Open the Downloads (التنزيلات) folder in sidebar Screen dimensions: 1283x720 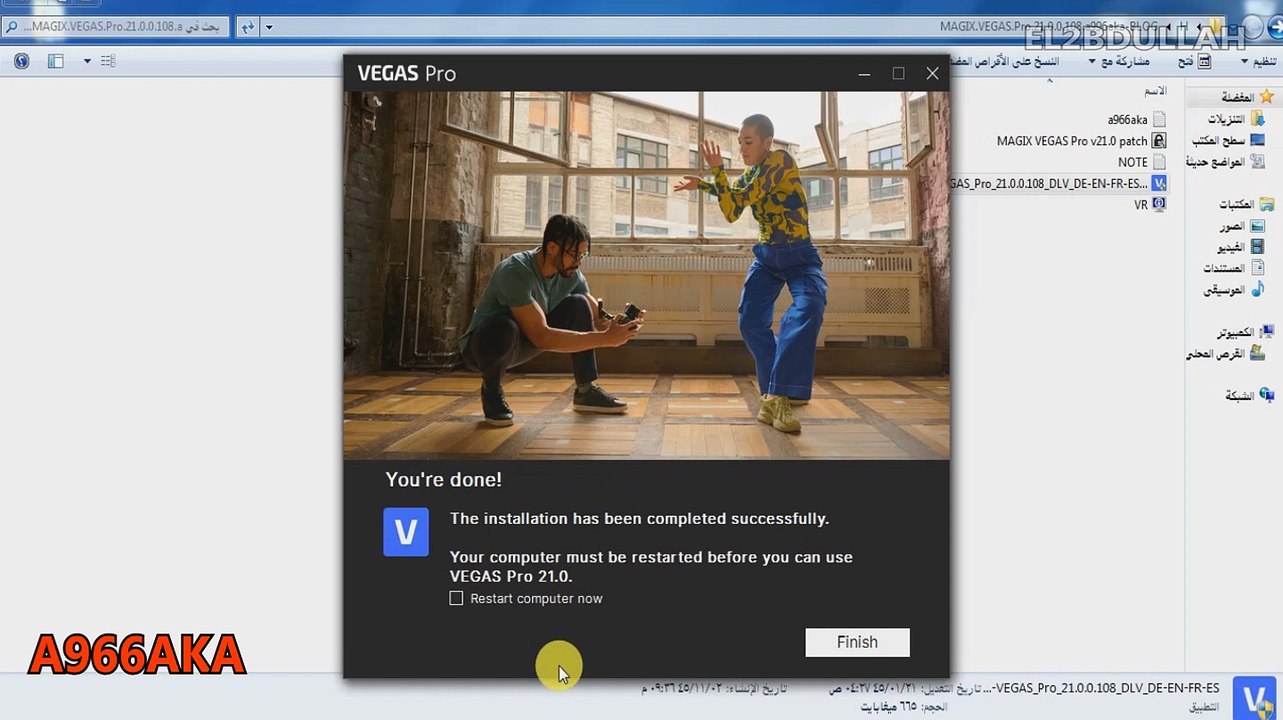[x=1235, y=119]
